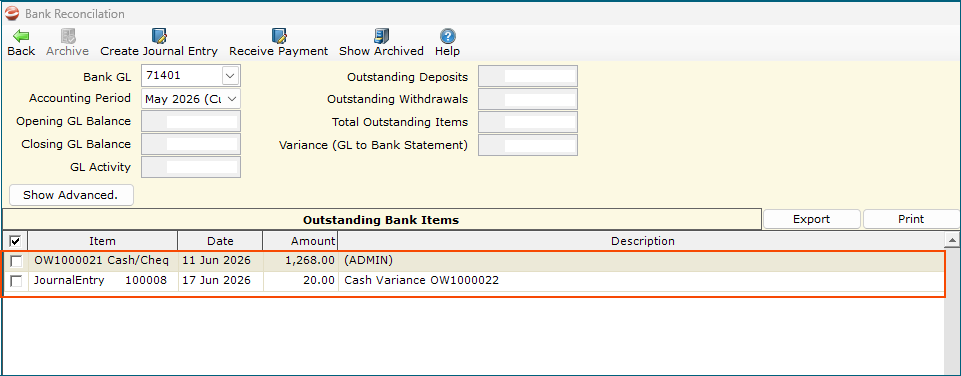Click the green Back arrow icon
The image size is (961, 376).
coord(21,36)
